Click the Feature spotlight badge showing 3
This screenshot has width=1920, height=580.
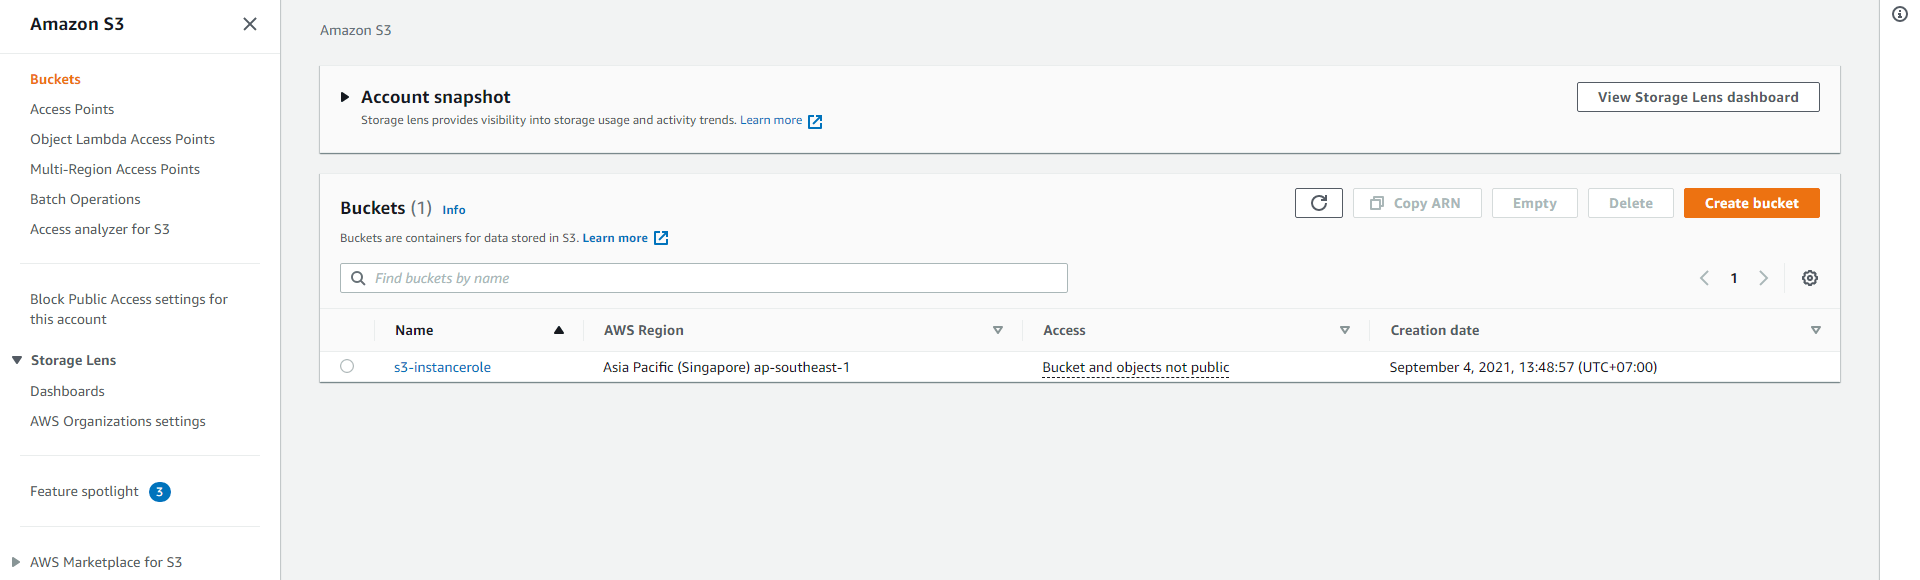click(x=160, y=492)
